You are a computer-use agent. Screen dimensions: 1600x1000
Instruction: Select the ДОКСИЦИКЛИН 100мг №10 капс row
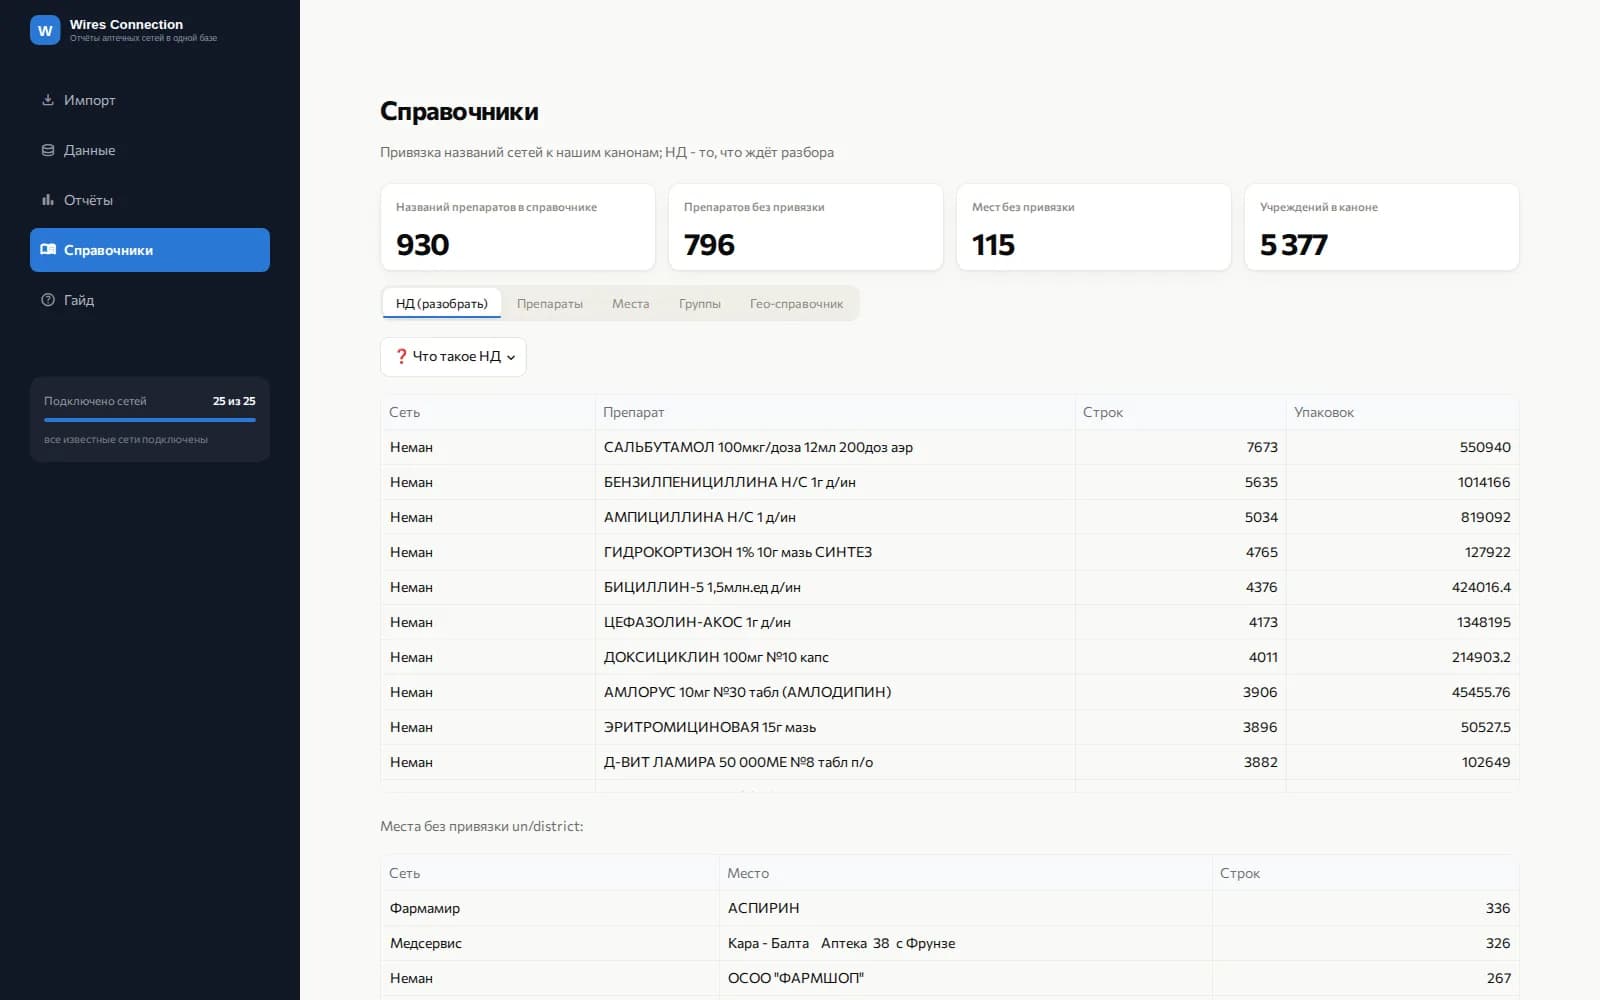click(949, 657)
